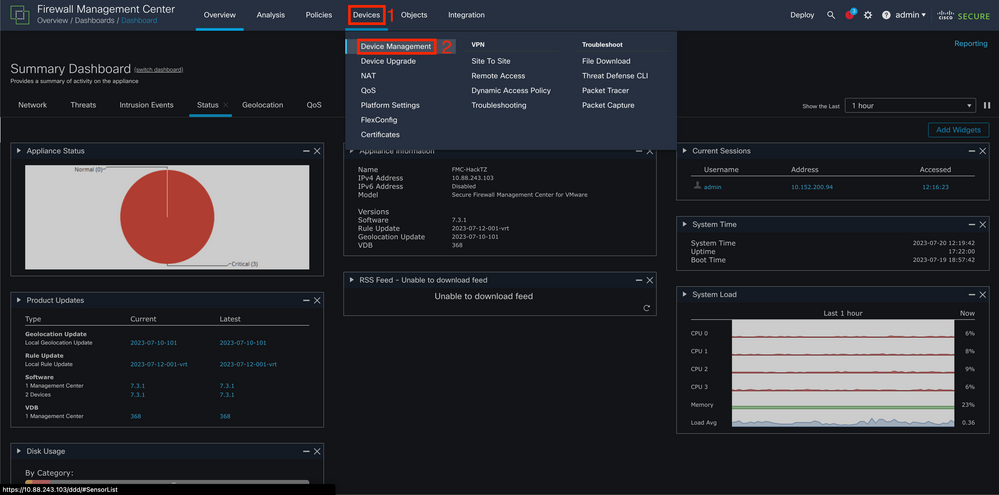
Task: Close the Appliance Status widget
Action: click(317, 151)
